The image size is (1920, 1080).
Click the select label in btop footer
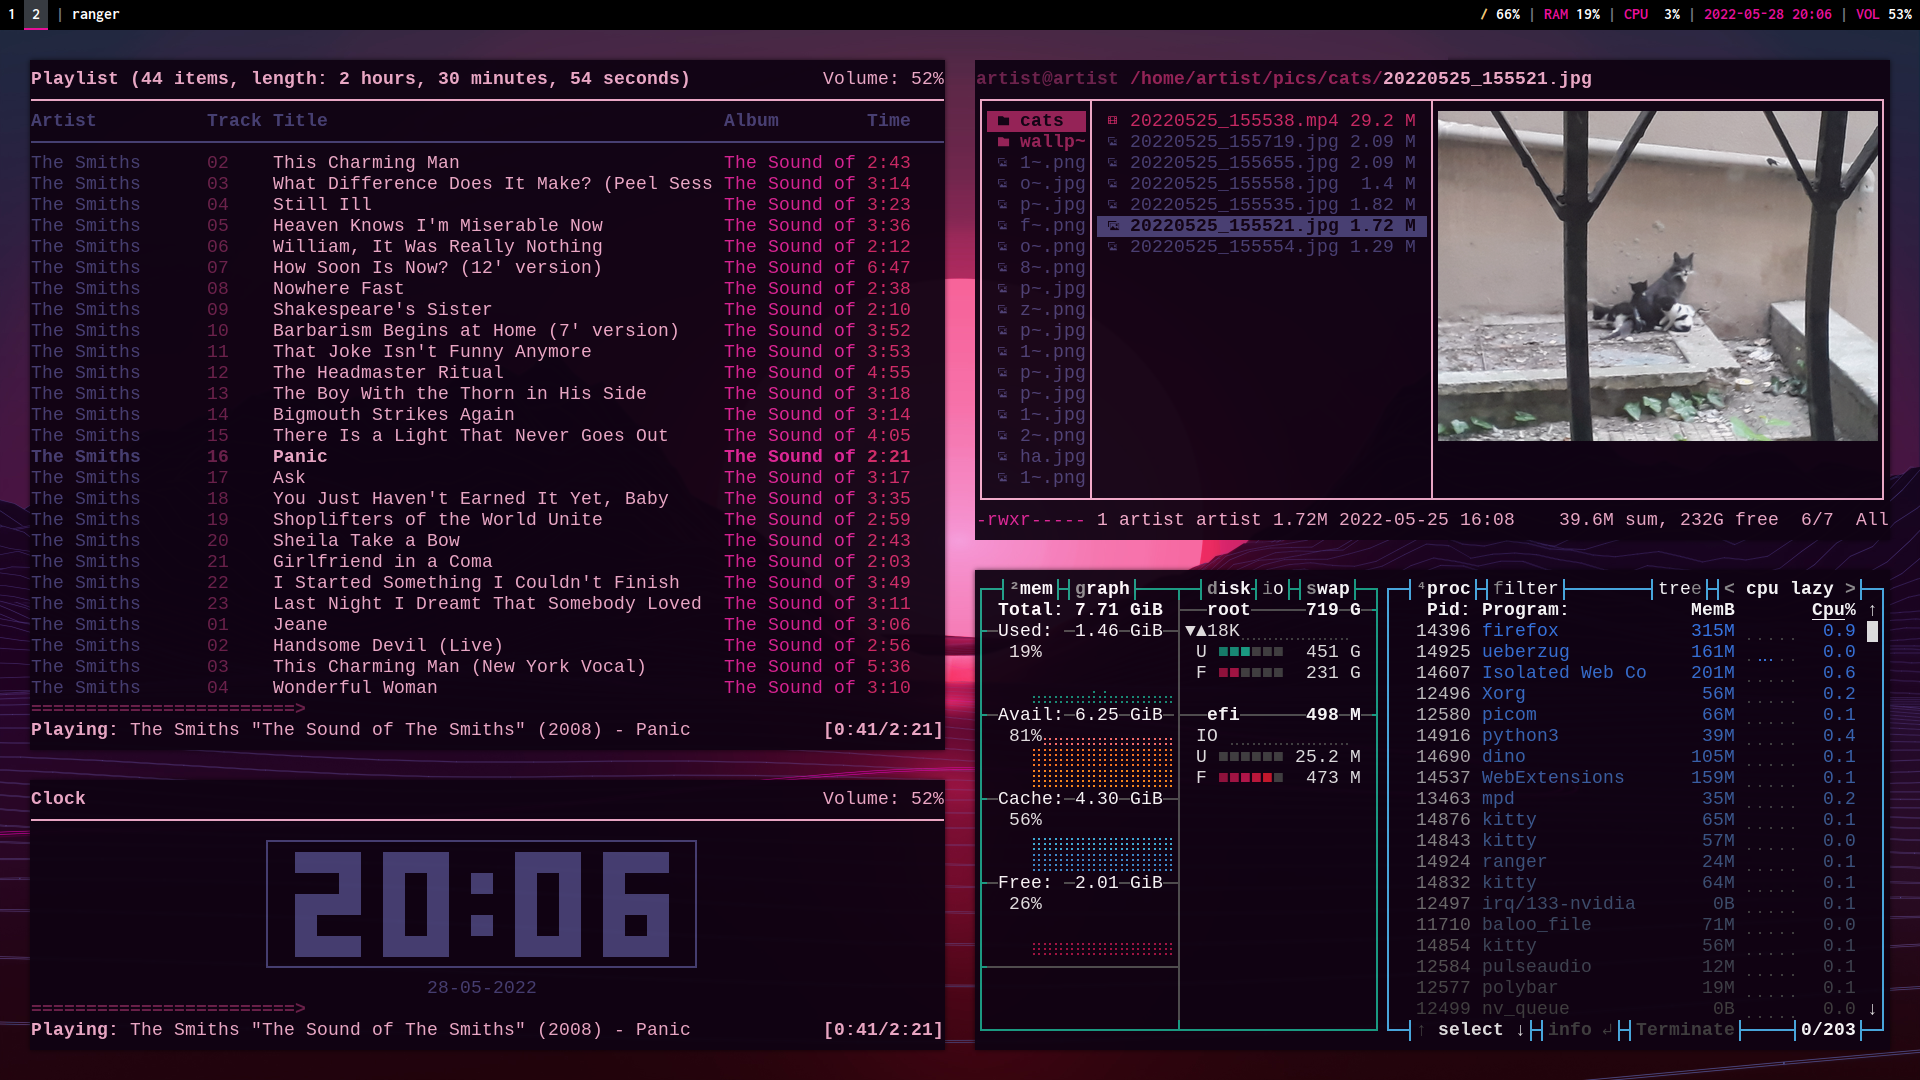tap(1471, 1030)
